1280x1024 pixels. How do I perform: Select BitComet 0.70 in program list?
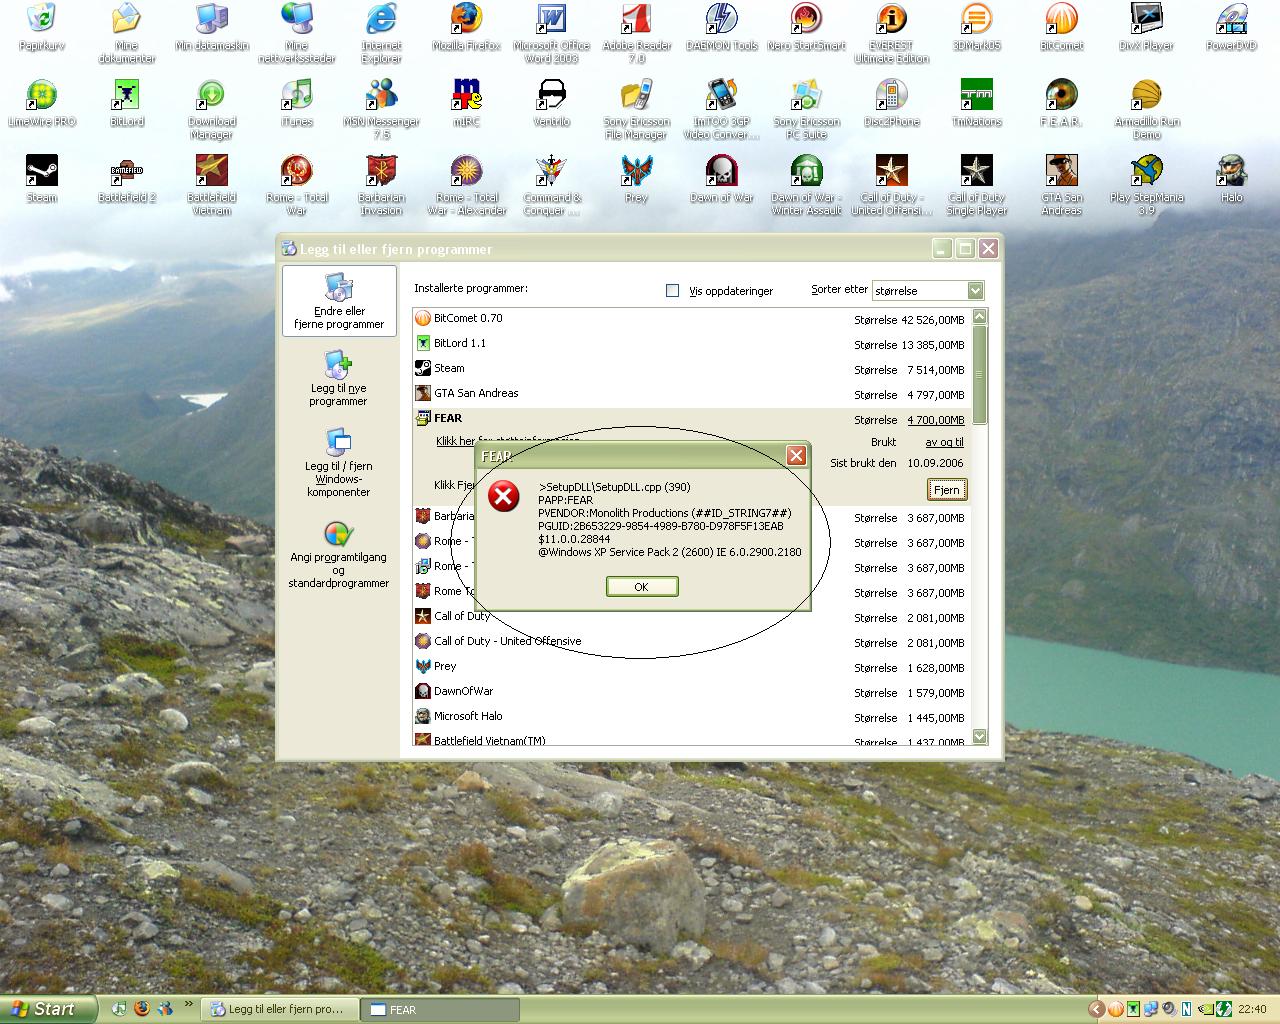(691, 319)
